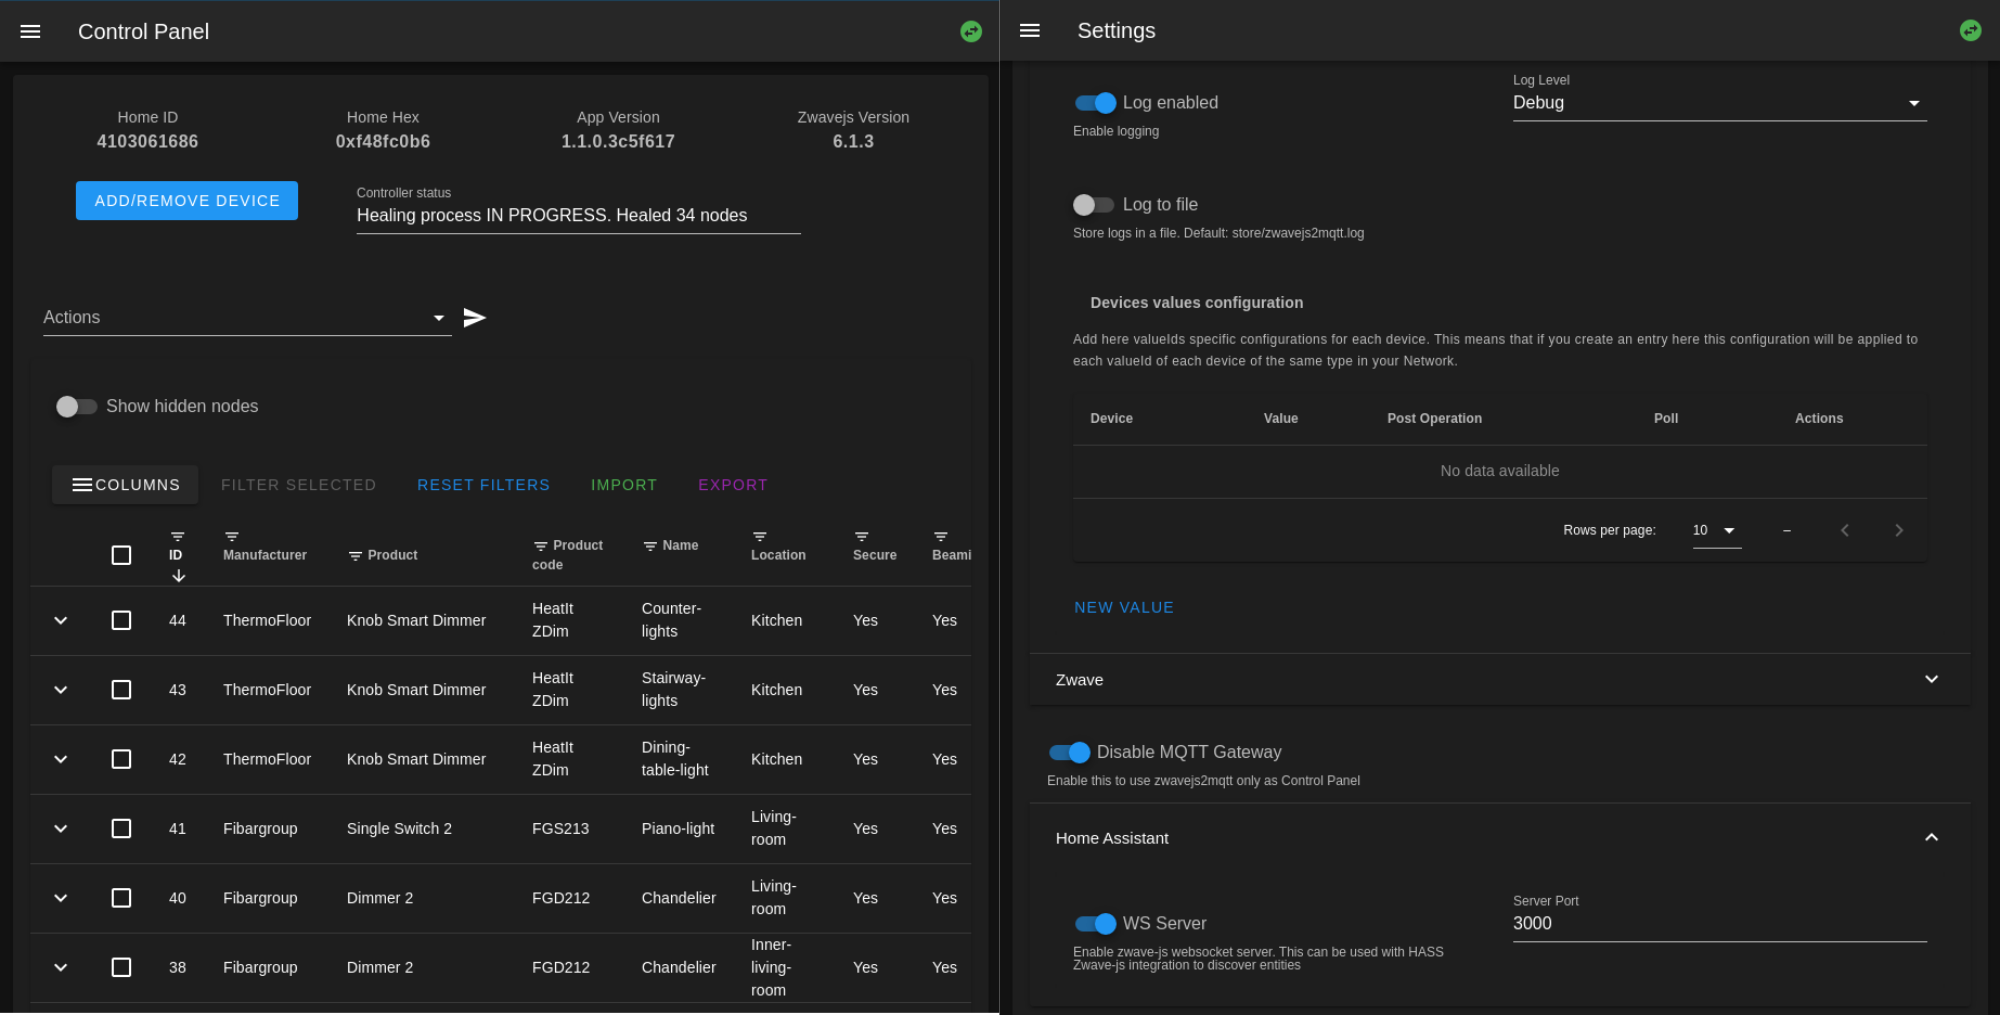Open the Product column filter
This screenshot has width=2000, height=1015.
tap(355, 556)
